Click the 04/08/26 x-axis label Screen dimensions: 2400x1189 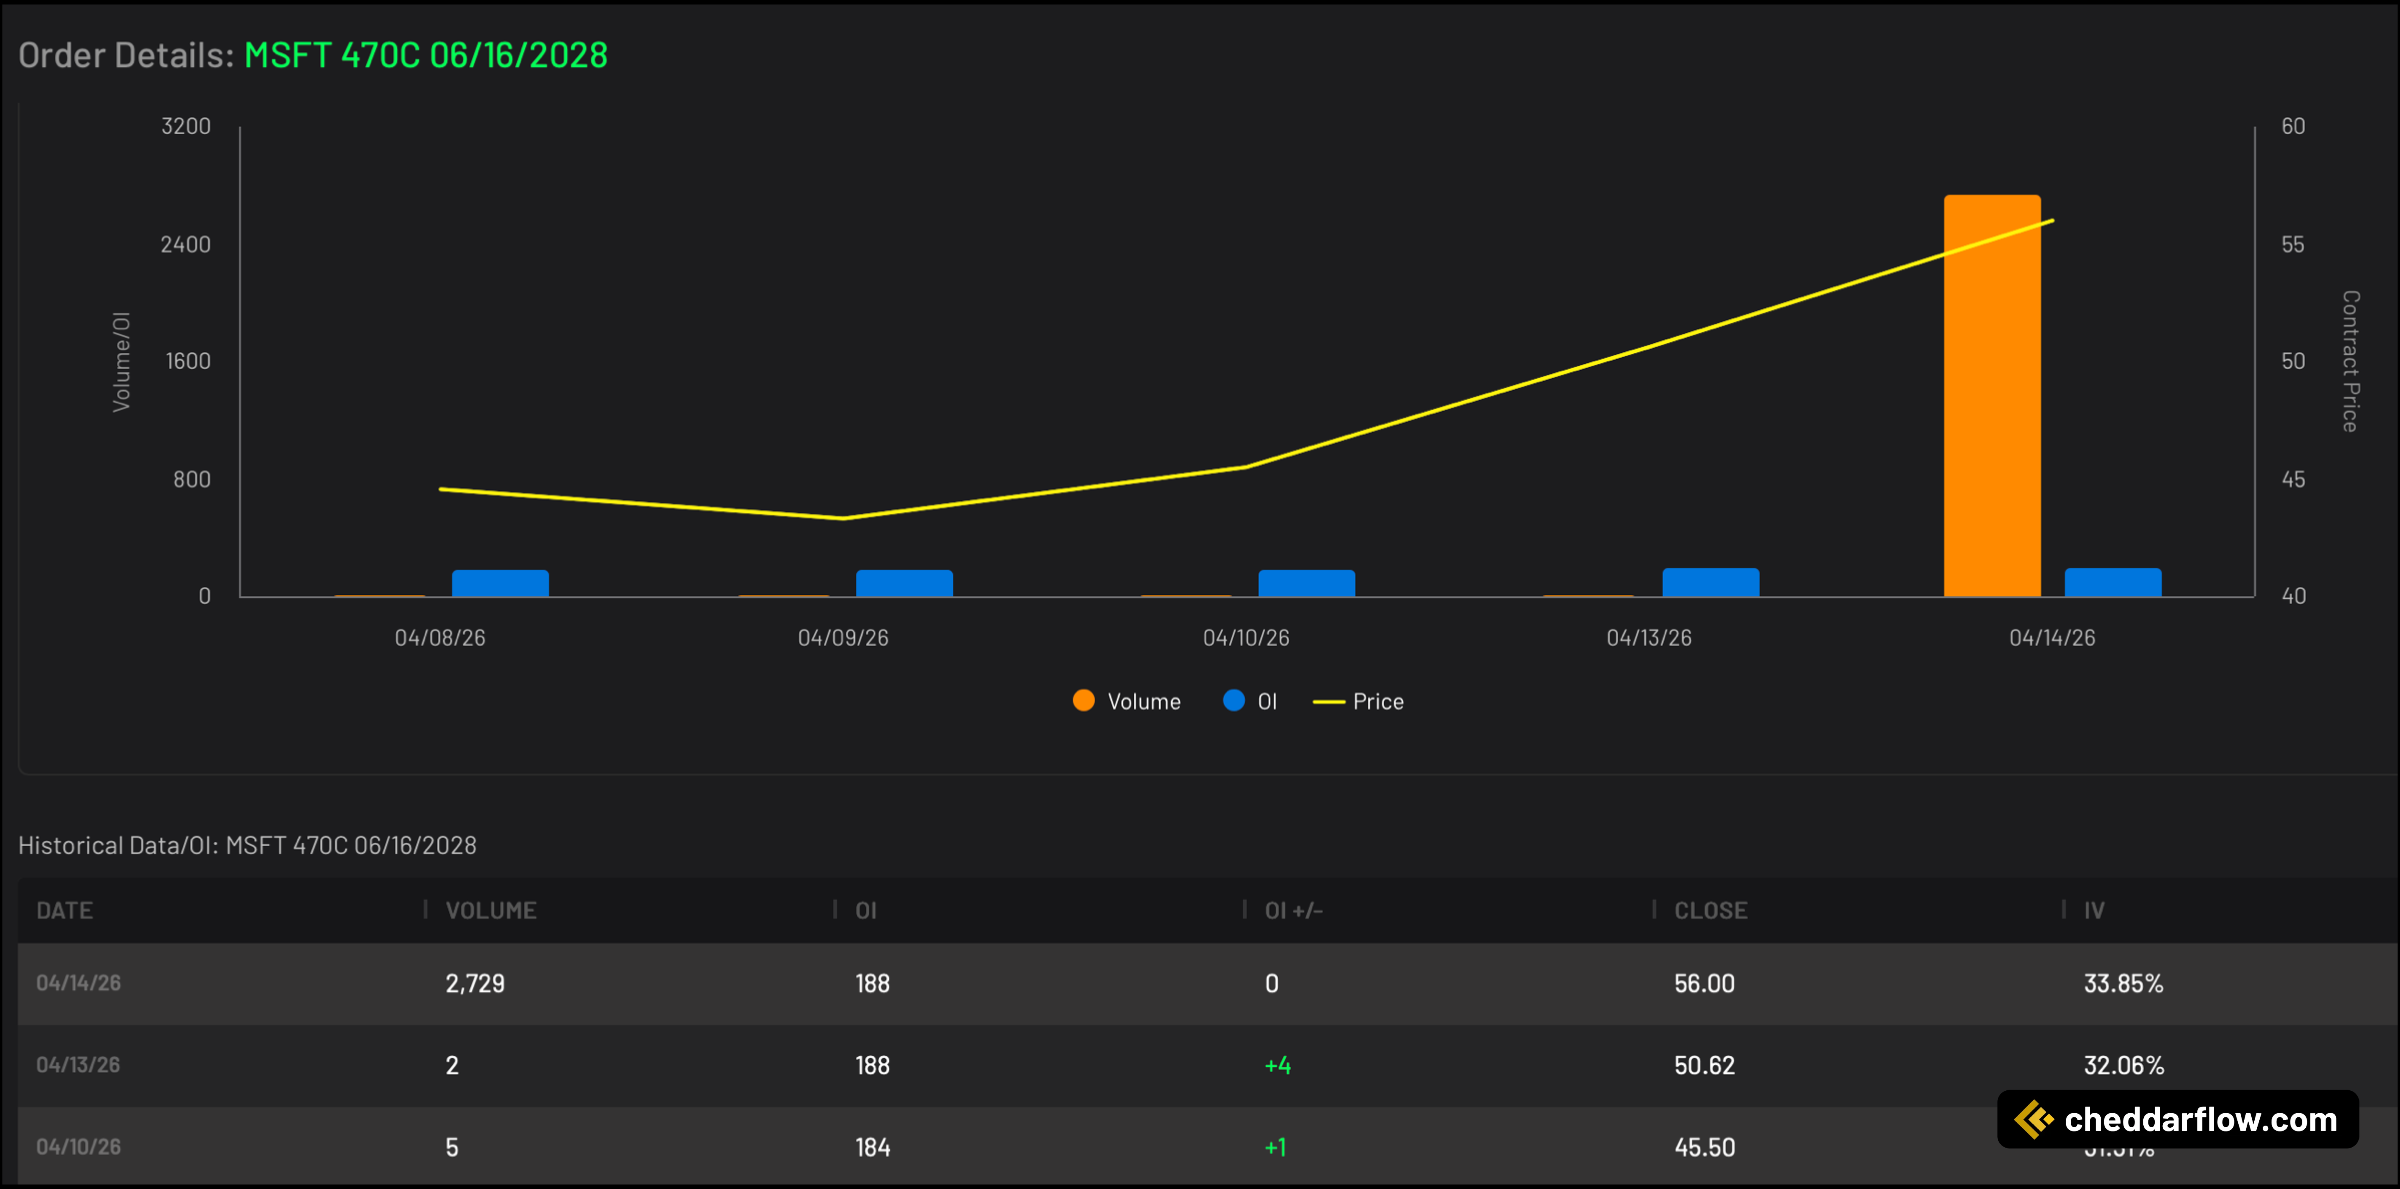(x=440, y=638)
